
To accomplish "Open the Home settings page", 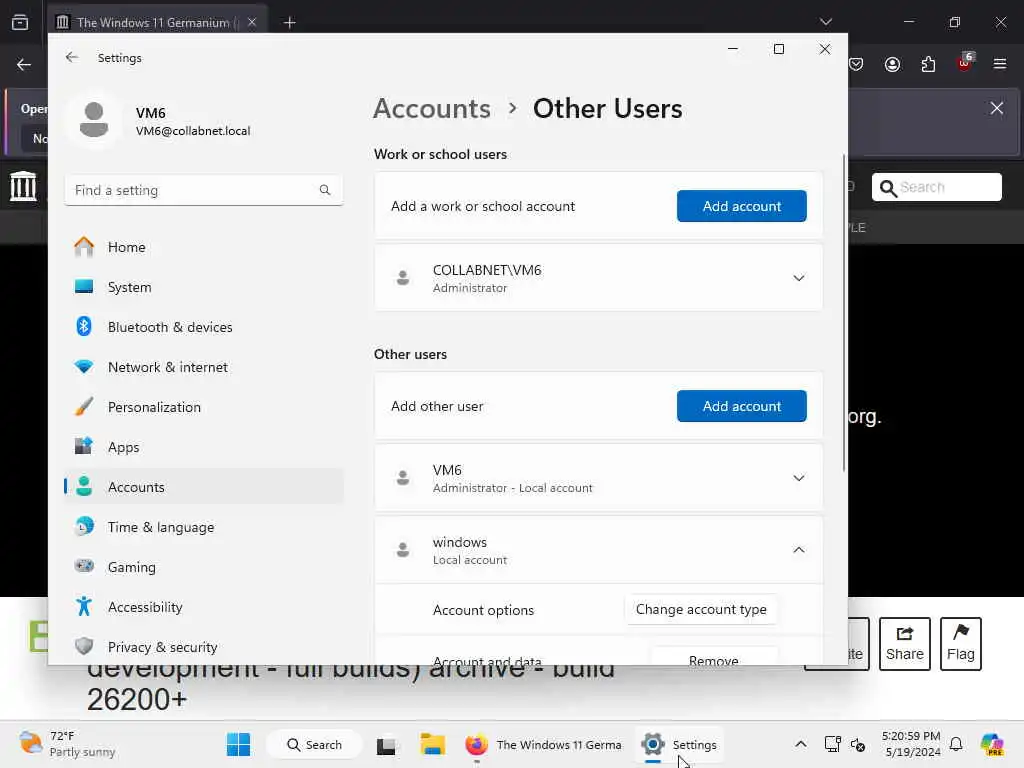I will pyautogui.click(x=204, y=247).
